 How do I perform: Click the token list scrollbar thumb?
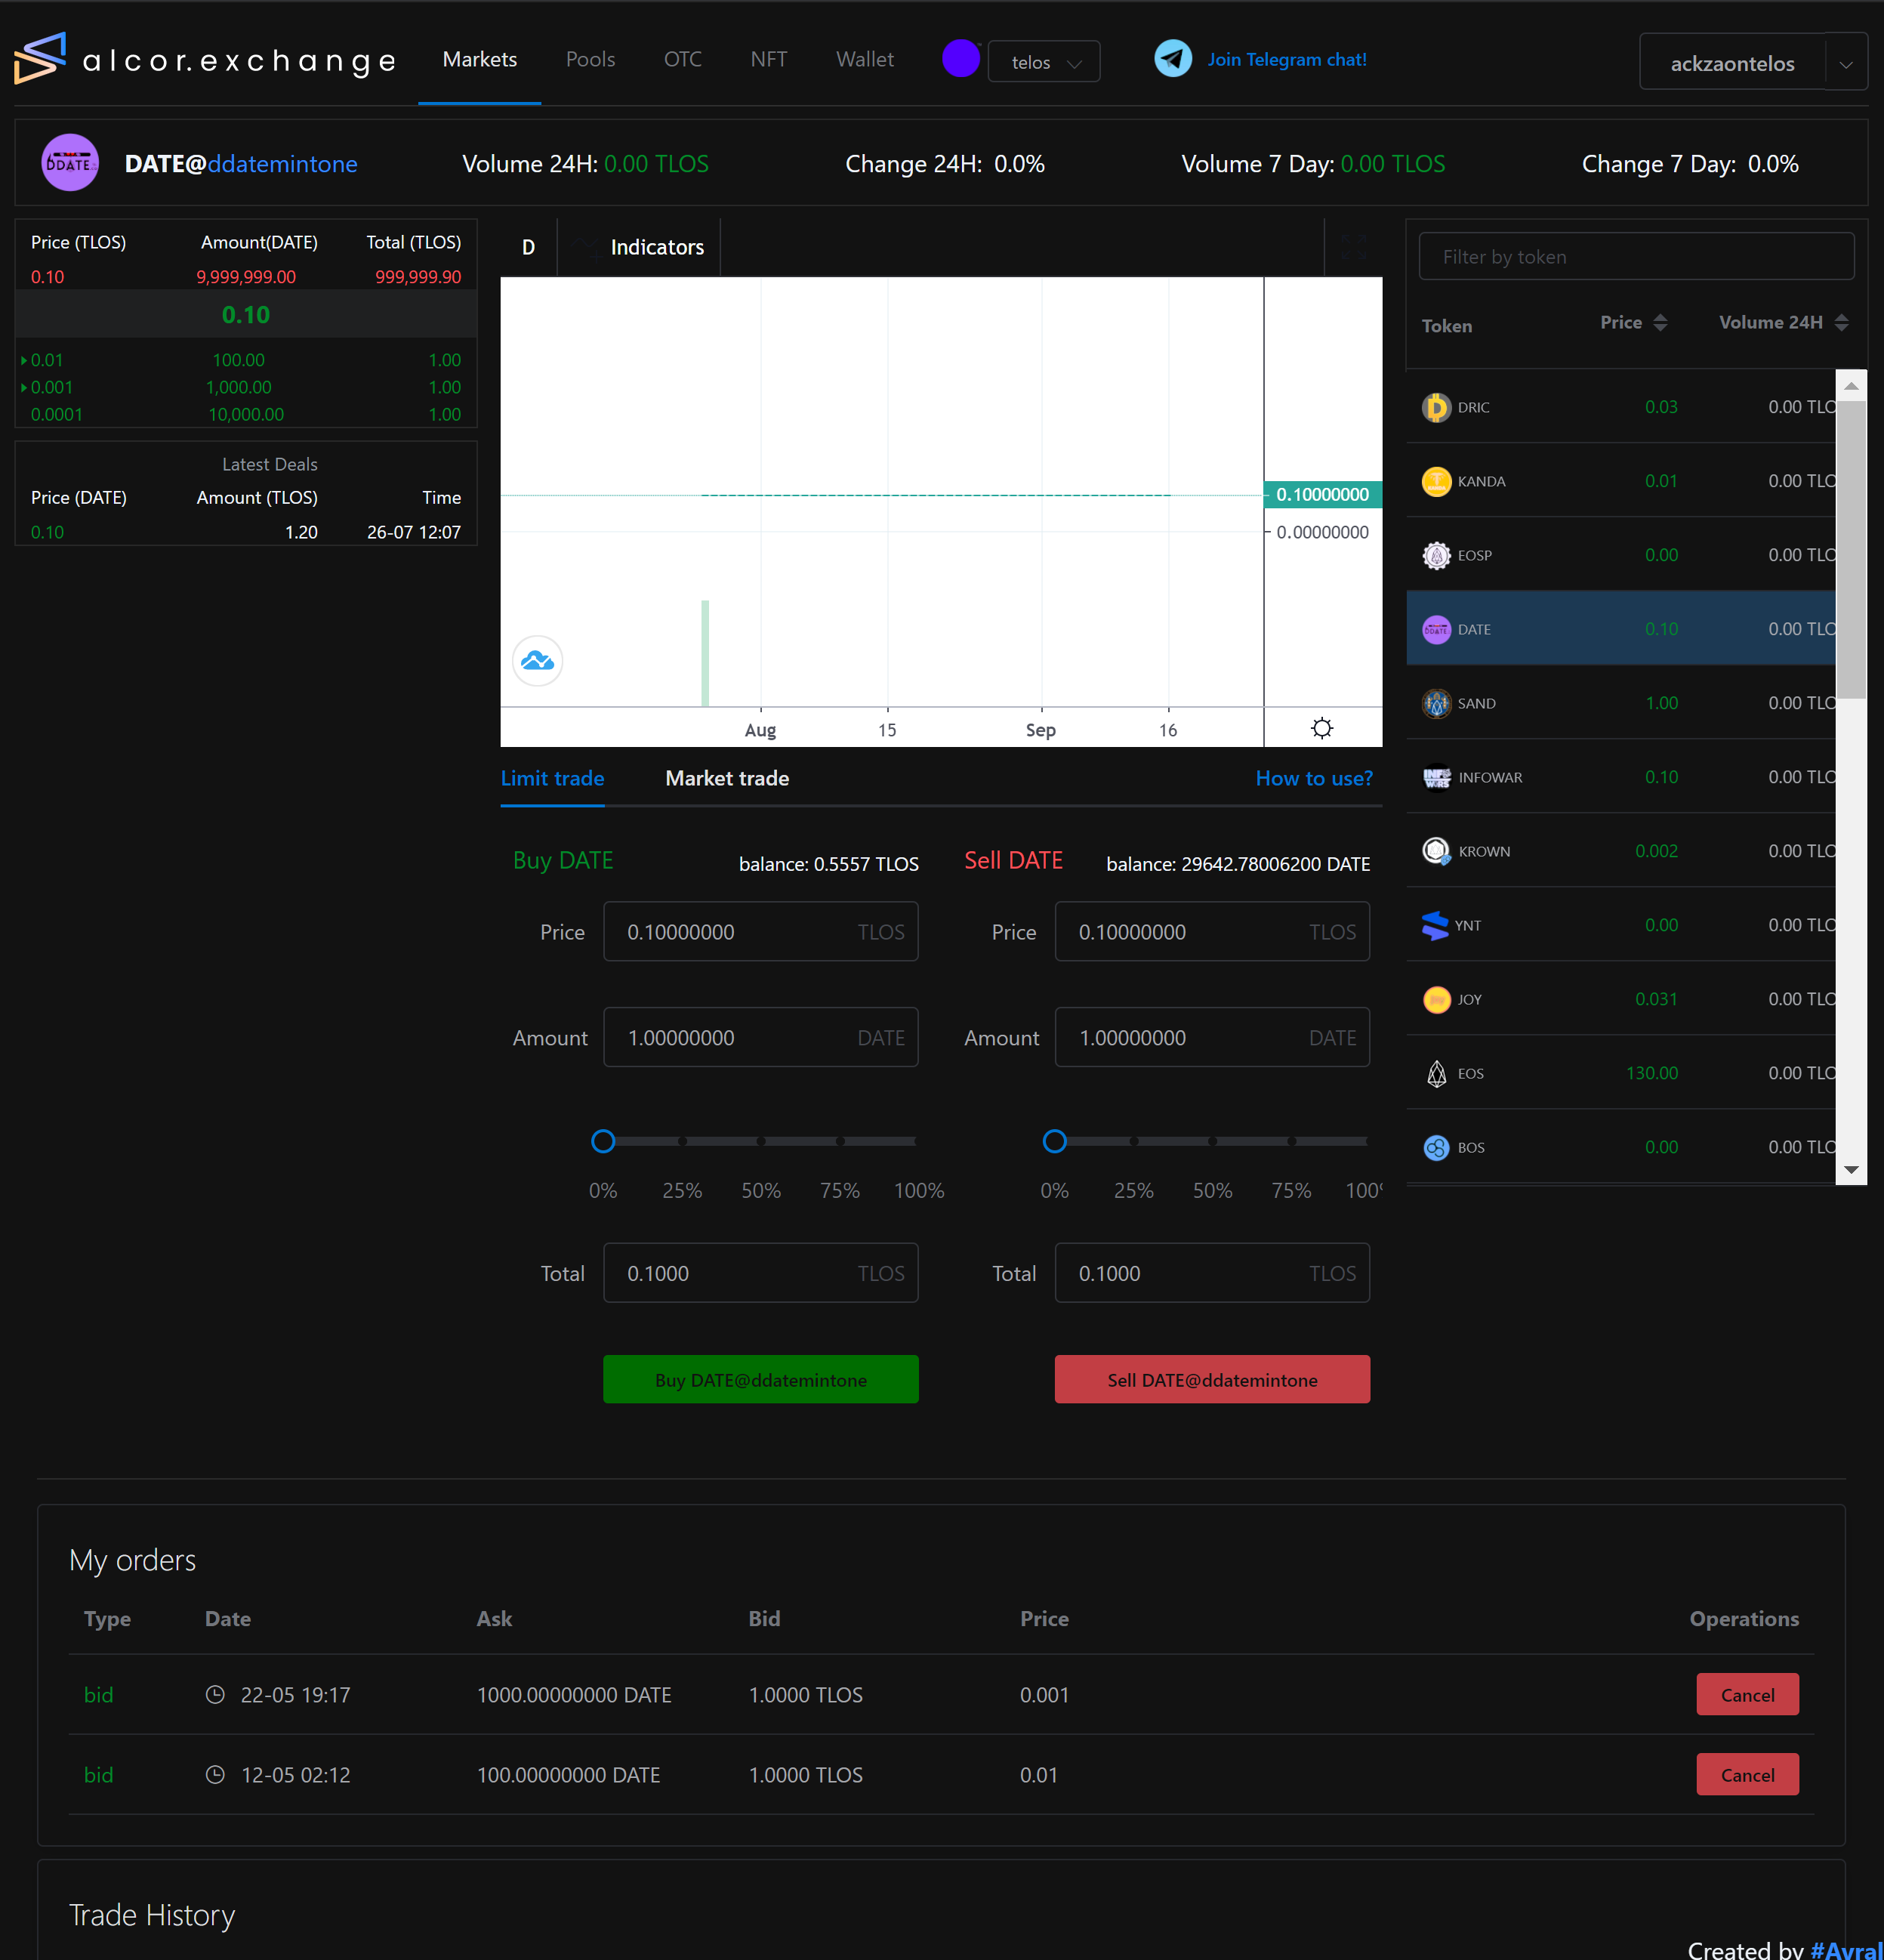tap(1851, 550)
